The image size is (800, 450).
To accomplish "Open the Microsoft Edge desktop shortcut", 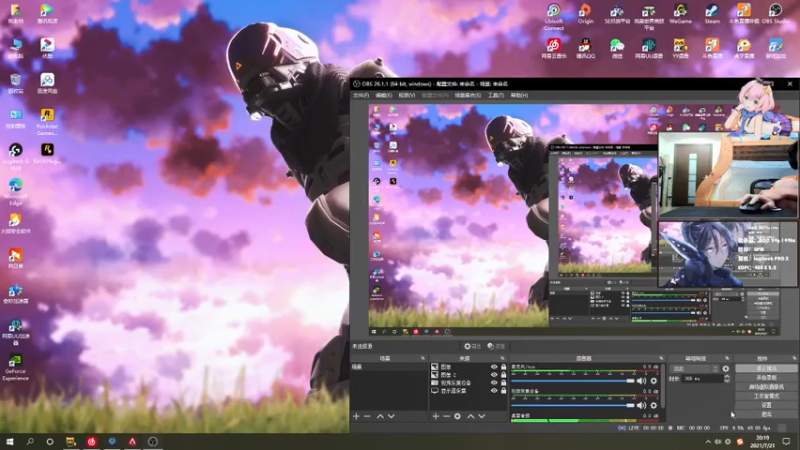I will [15, 192].
